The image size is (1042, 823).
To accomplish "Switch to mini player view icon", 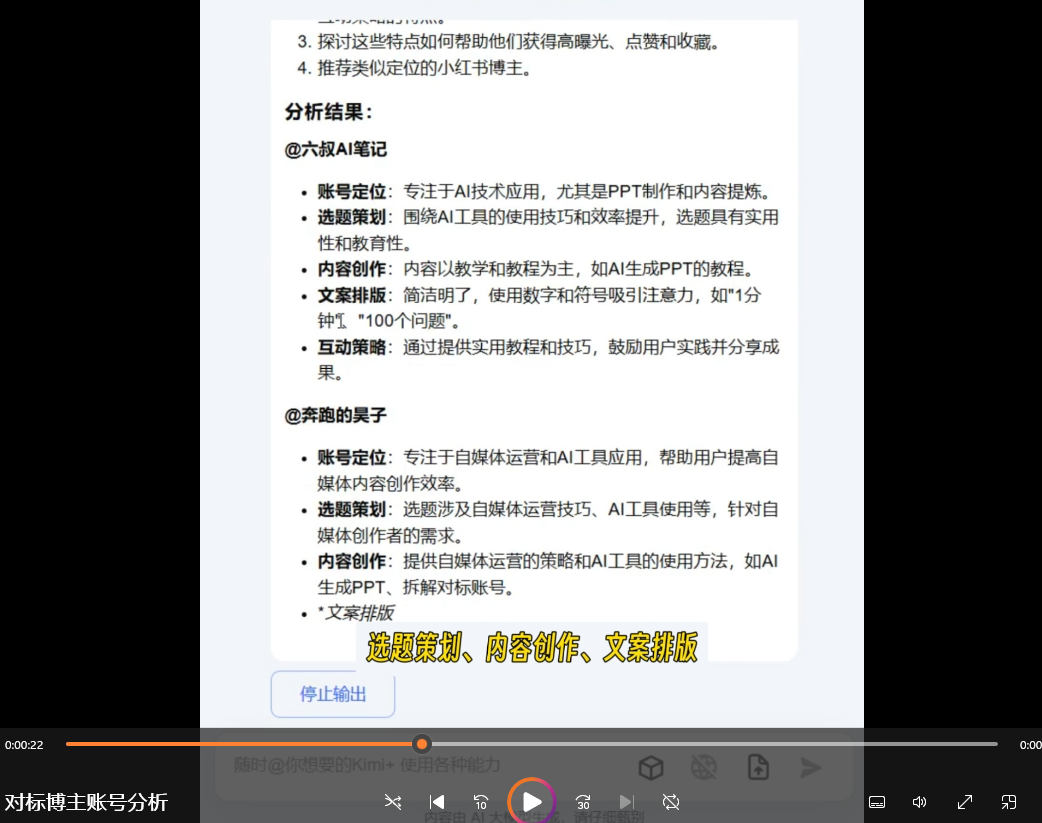I will tap(1008, 802).
